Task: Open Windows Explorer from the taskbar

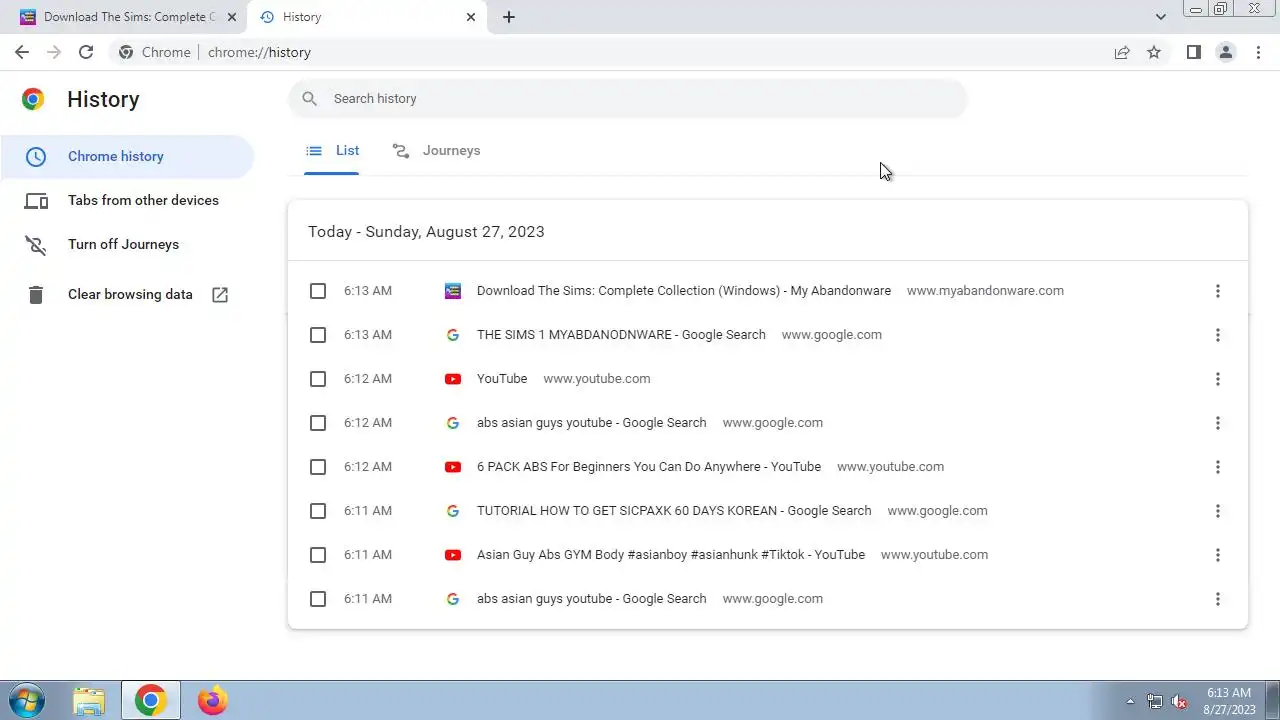Action: (89, 701)
